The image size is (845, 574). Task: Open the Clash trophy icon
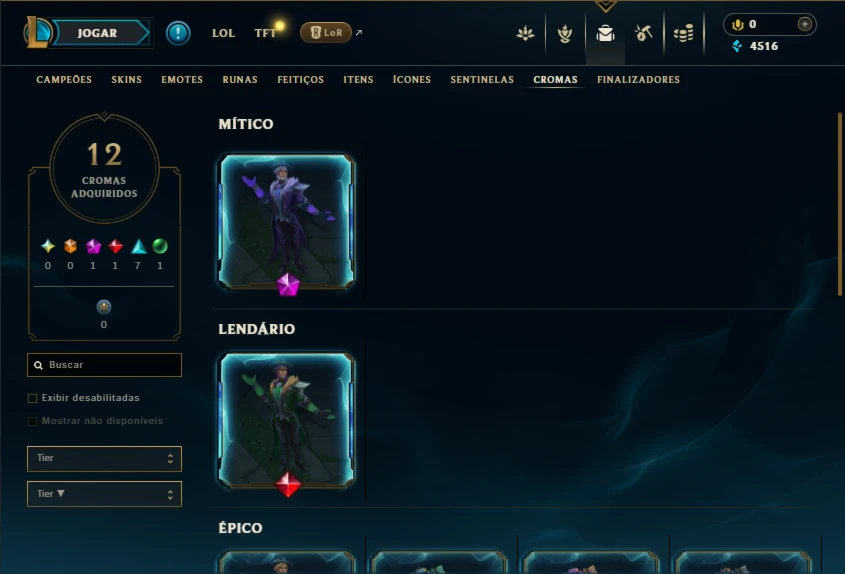(x=565, y=33)
